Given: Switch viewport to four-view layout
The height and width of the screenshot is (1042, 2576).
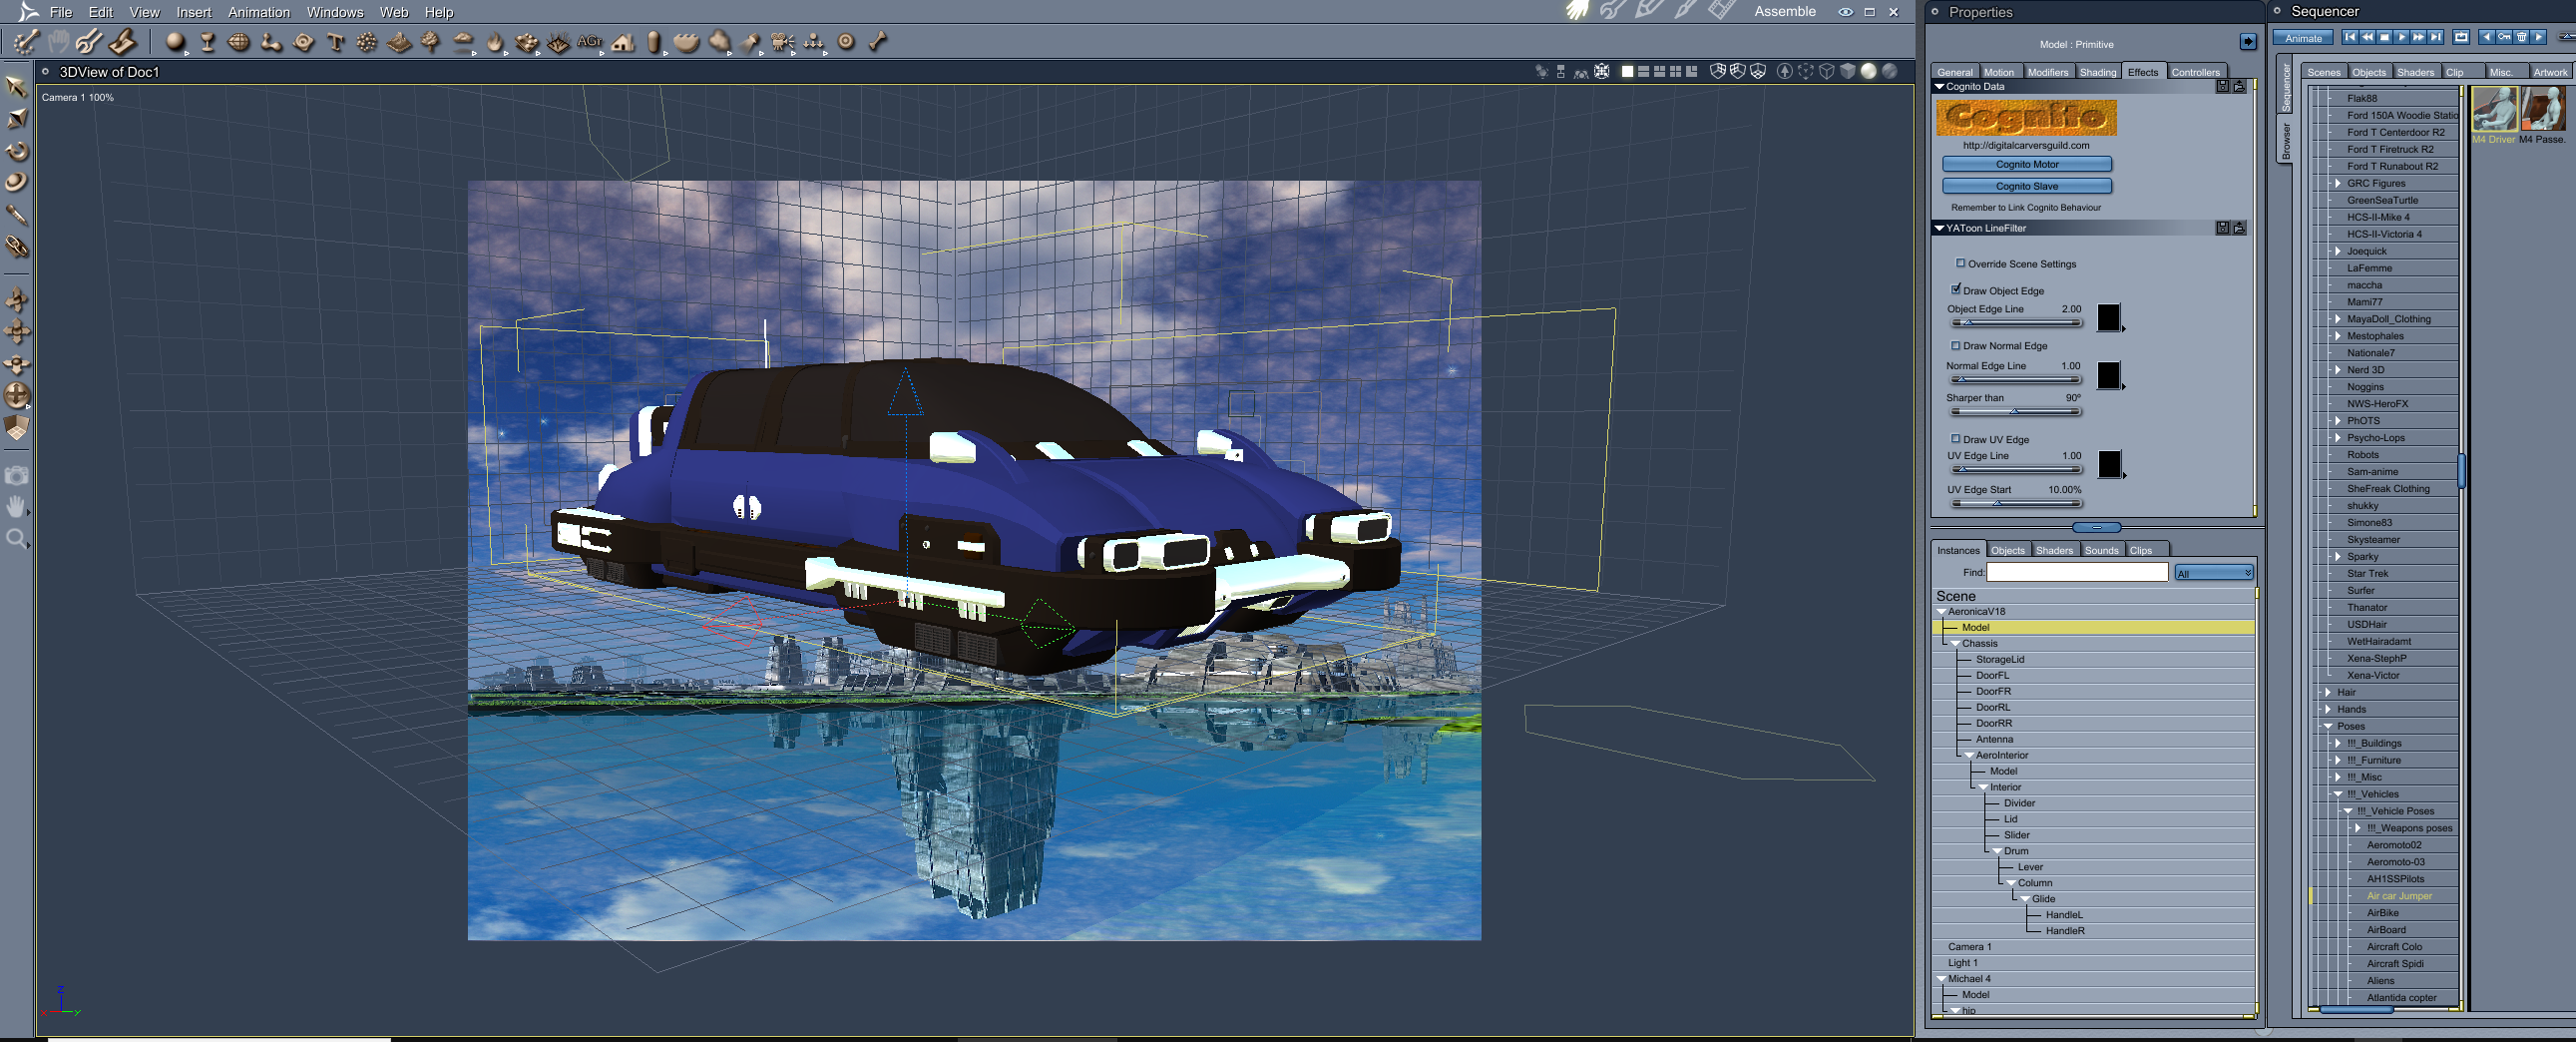Looking at the screenshot, I should point(1675,71).
